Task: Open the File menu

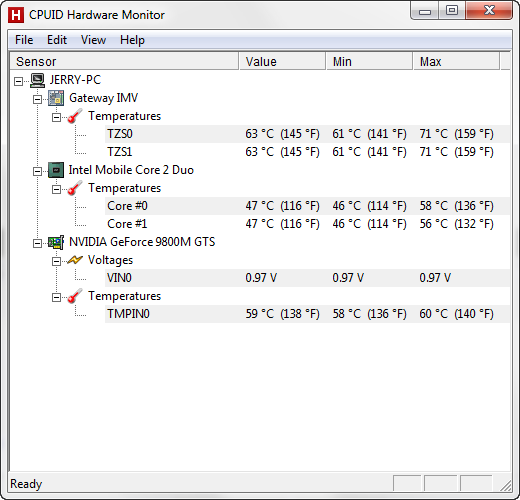Action: tap(24, 40)
